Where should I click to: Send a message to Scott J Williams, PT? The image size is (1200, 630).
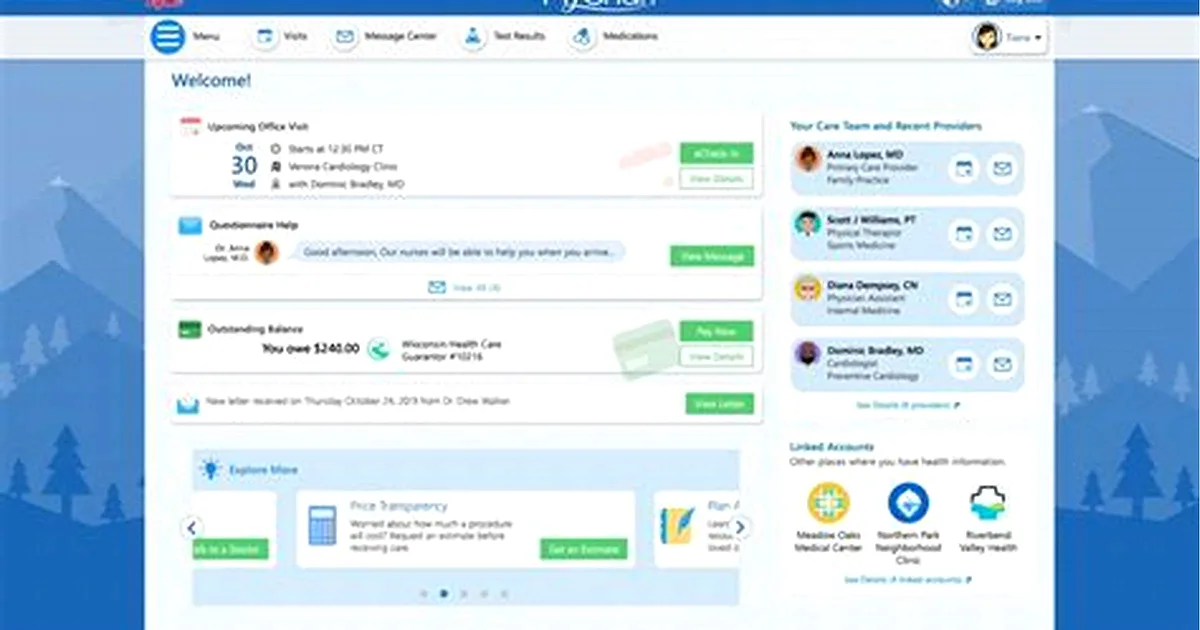point(1001,234)
